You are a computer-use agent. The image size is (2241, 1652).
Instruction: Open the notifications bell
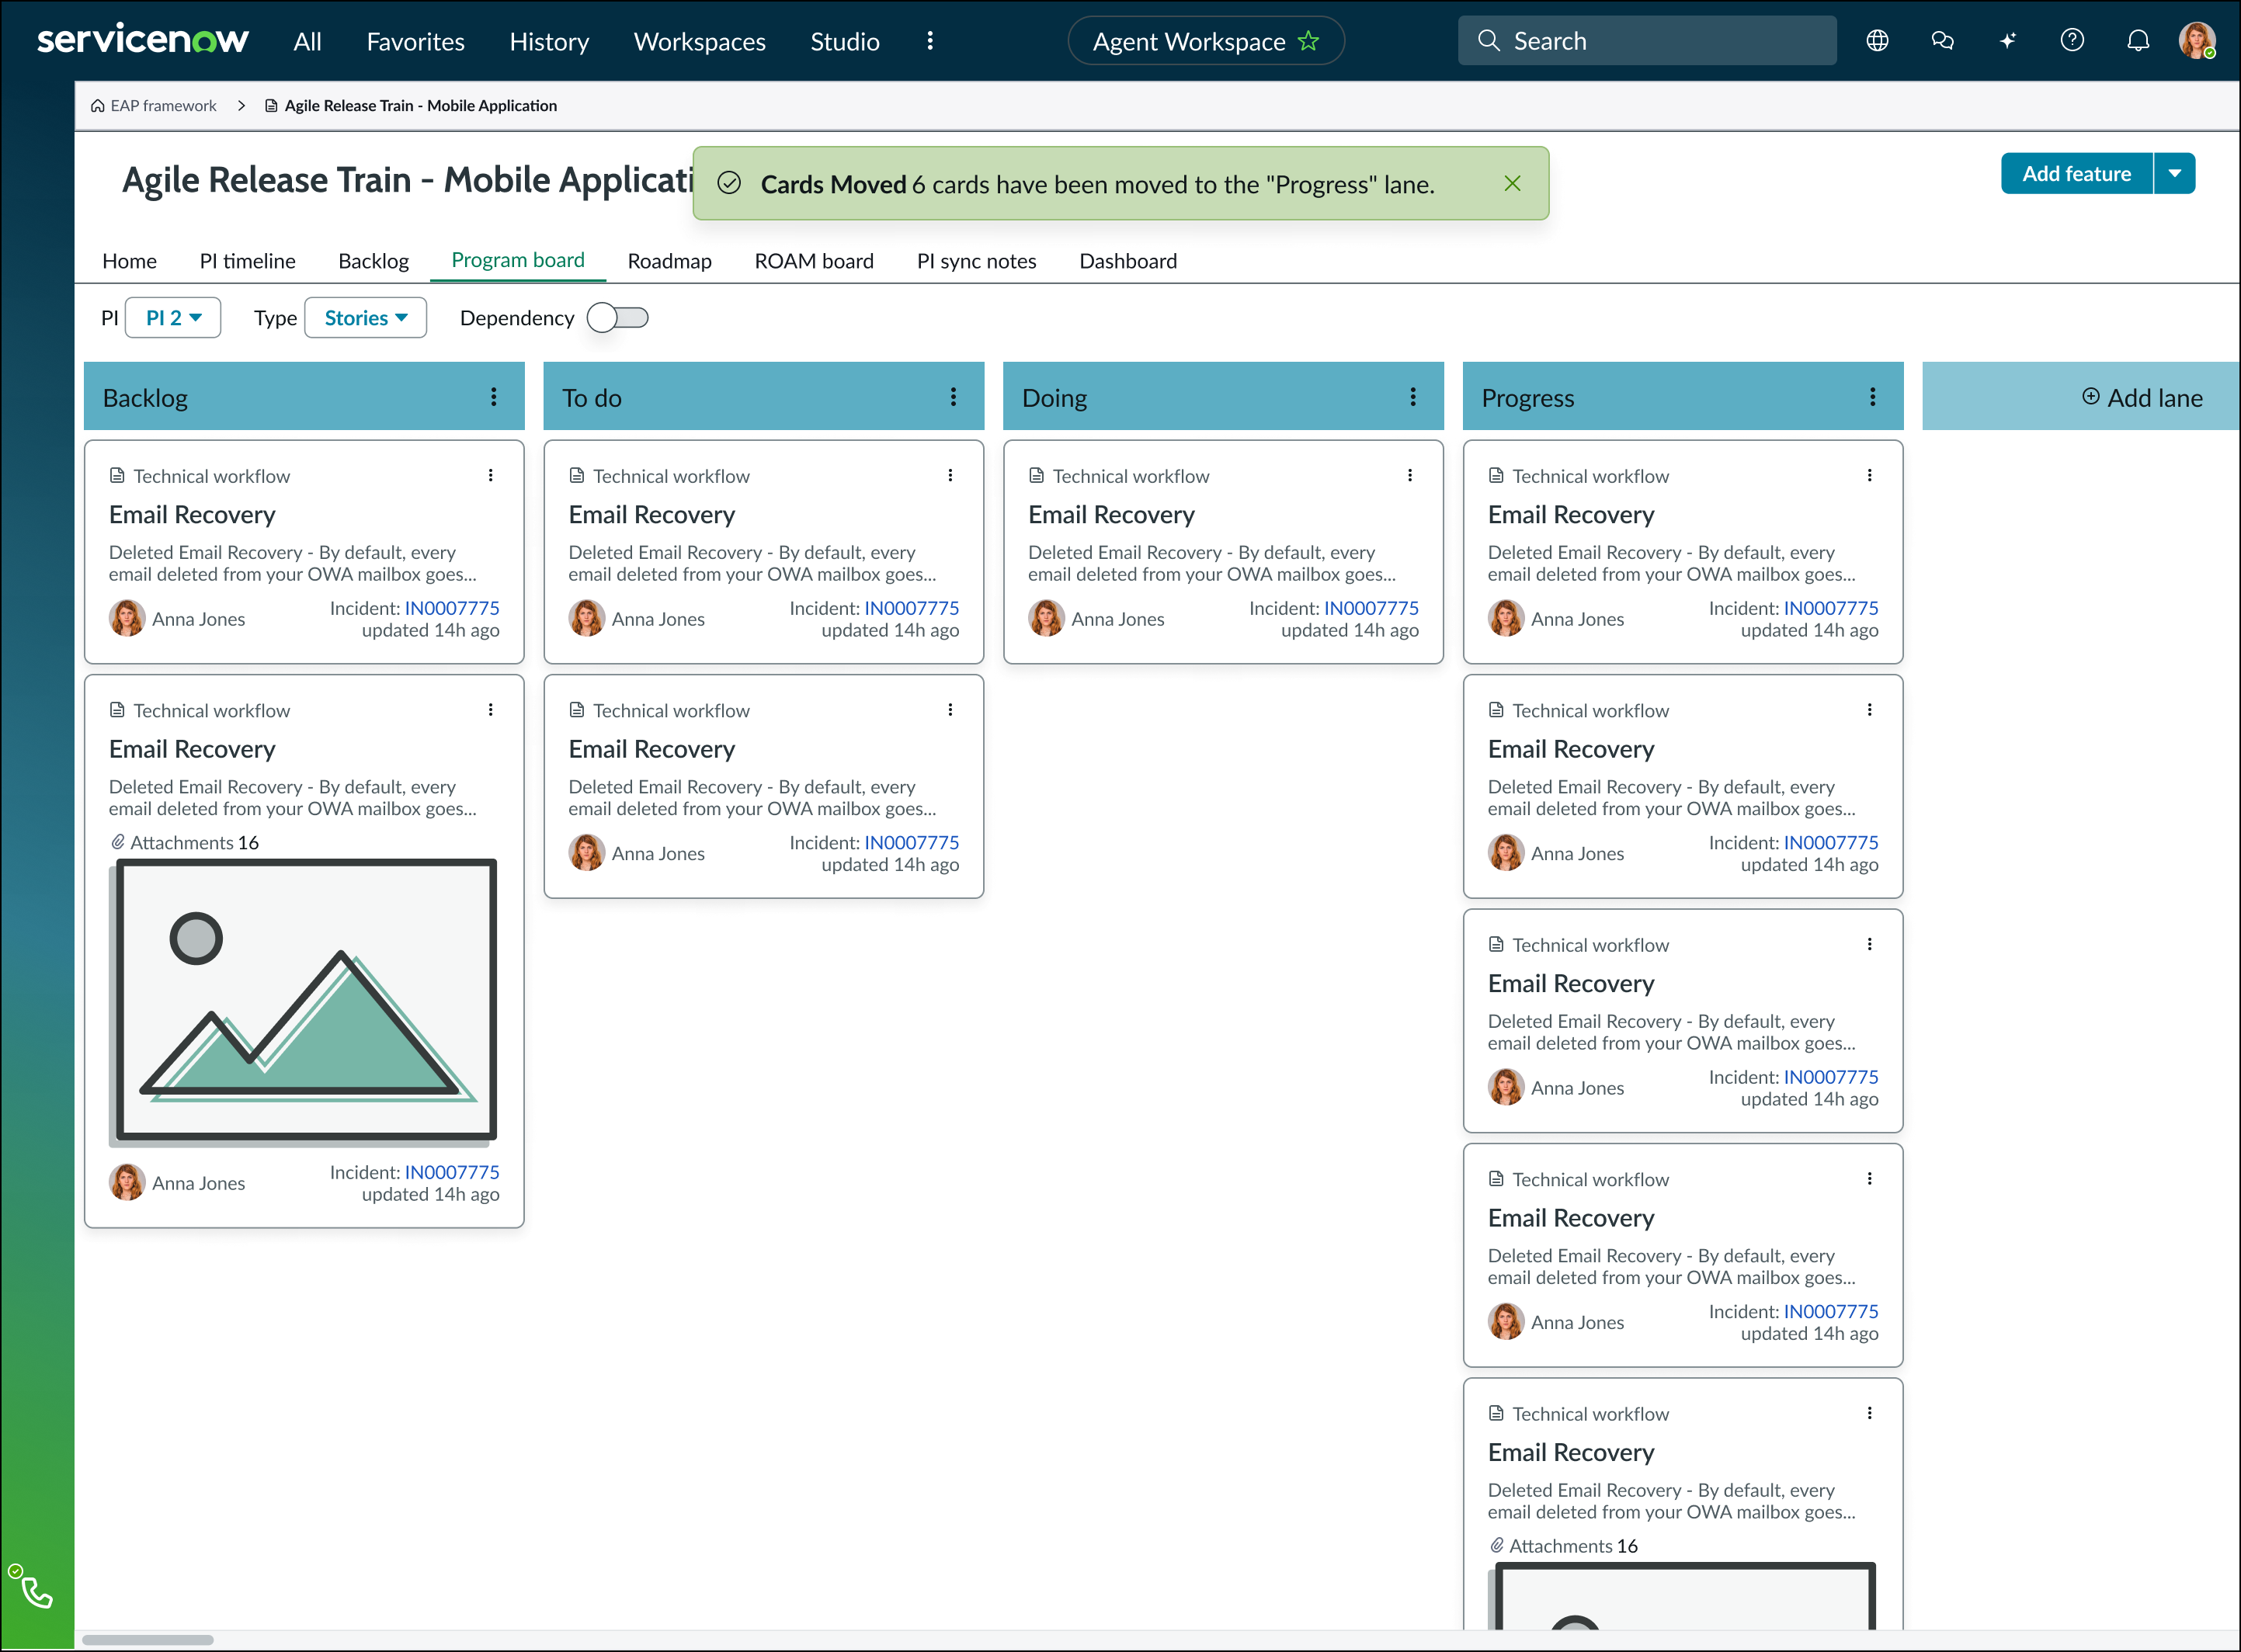pos(2137,41)
